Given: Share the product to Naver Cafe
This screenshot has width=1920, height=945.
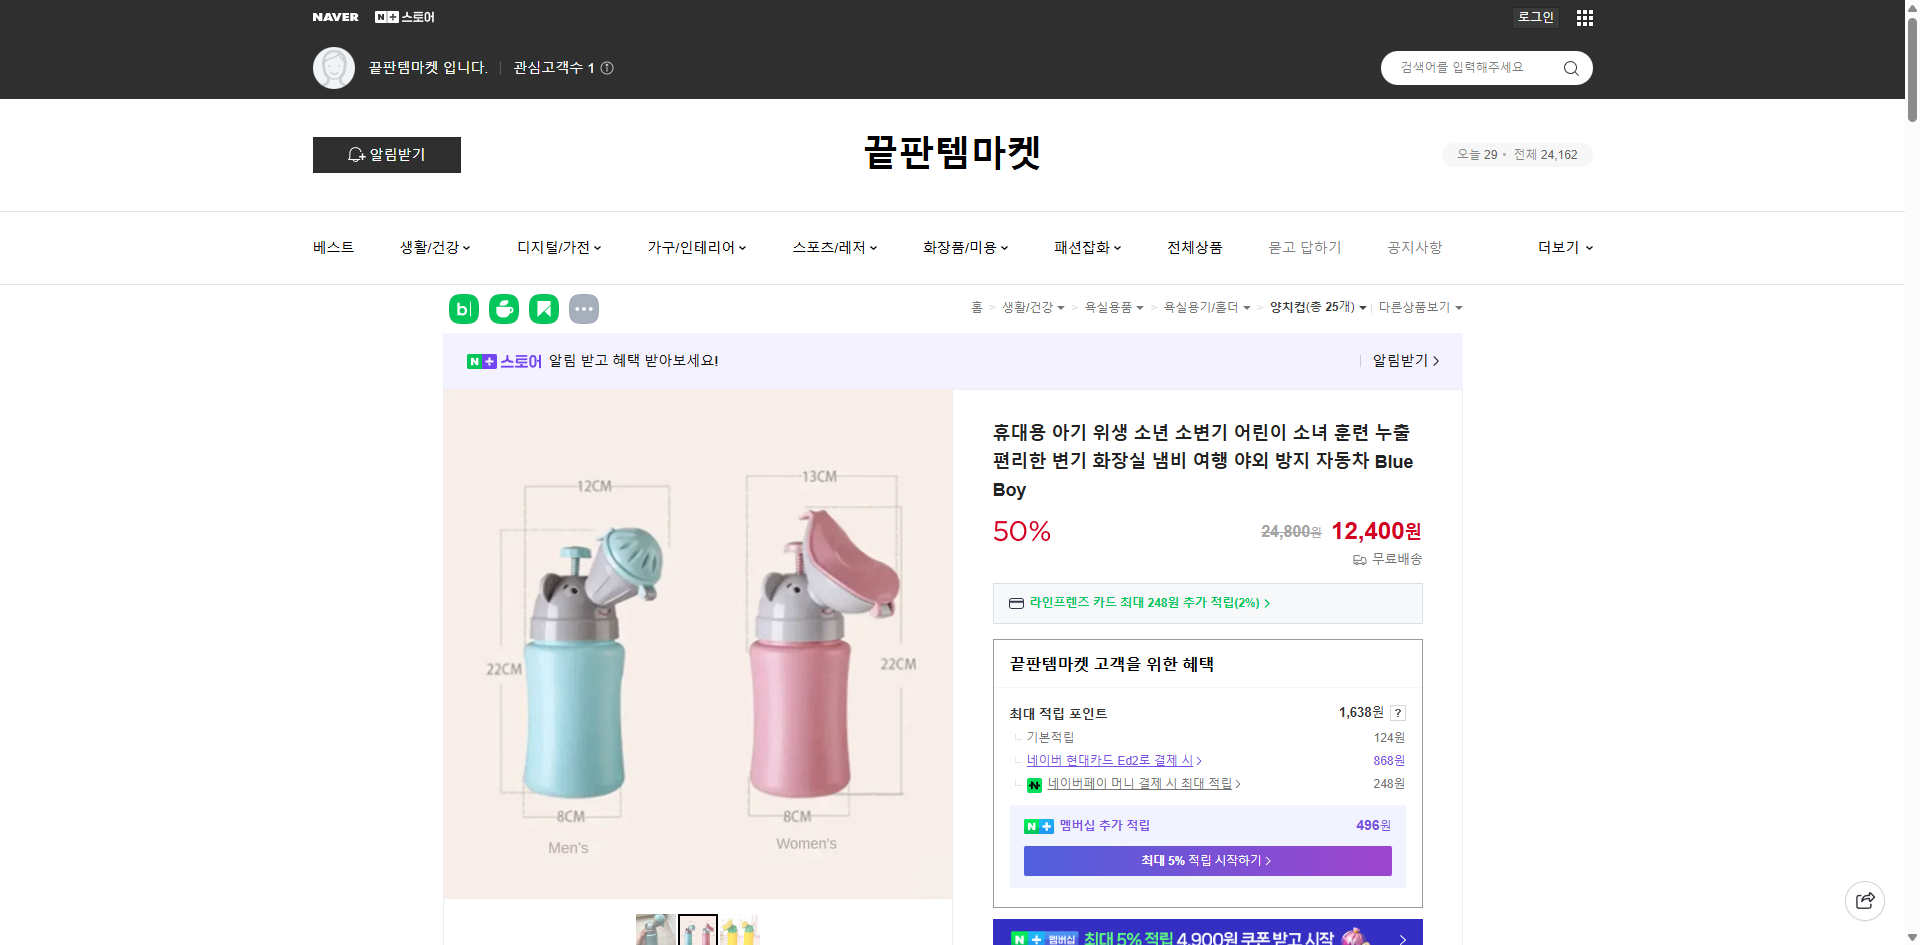Looking at the screenshot, I should (x=503, y=309).
